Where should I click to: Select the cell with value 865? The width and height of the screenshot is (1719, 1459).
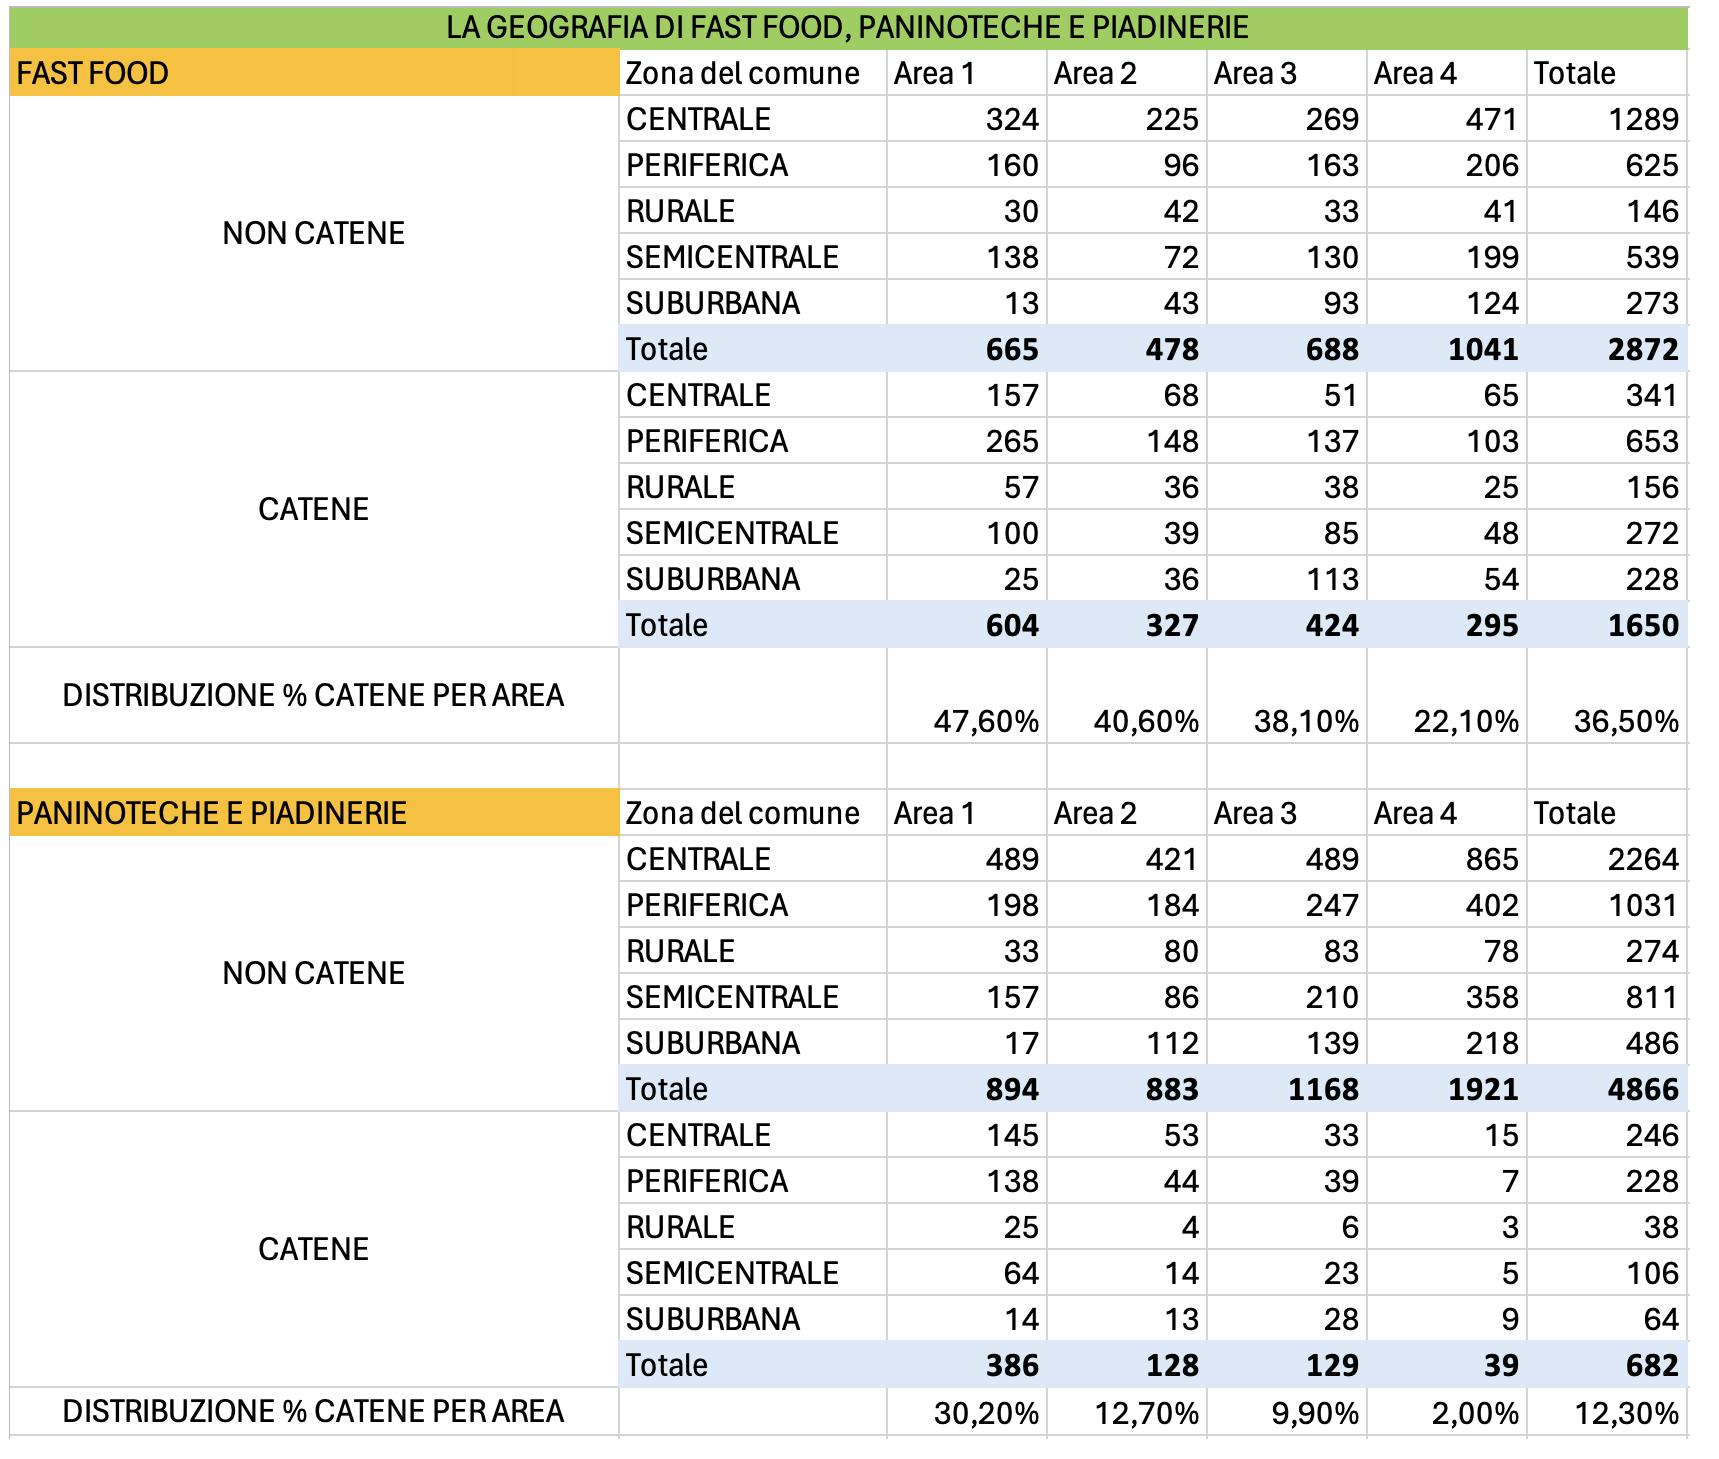pyautogui.click(x=1447, y=859)
